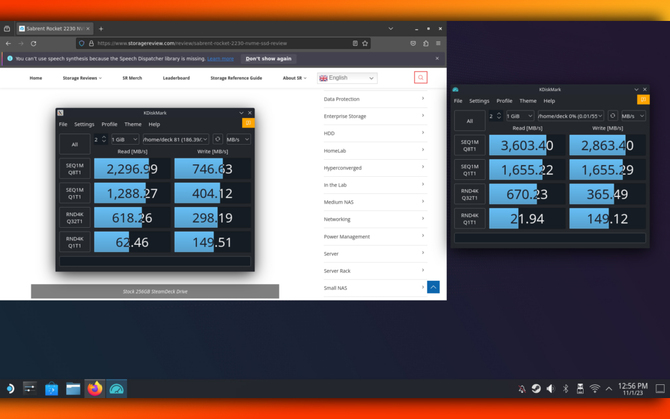Reload the storagereview page
The image size is (670, 419).
pos(33,43)
